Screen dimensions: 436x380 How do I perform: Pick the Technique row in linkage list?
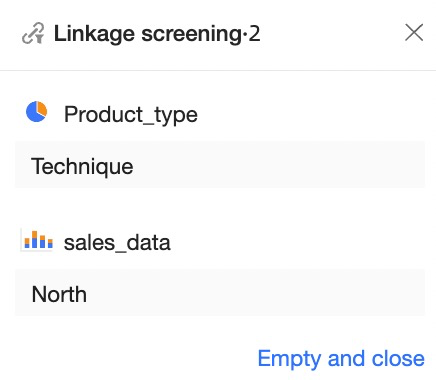click(x=220, y=165)
